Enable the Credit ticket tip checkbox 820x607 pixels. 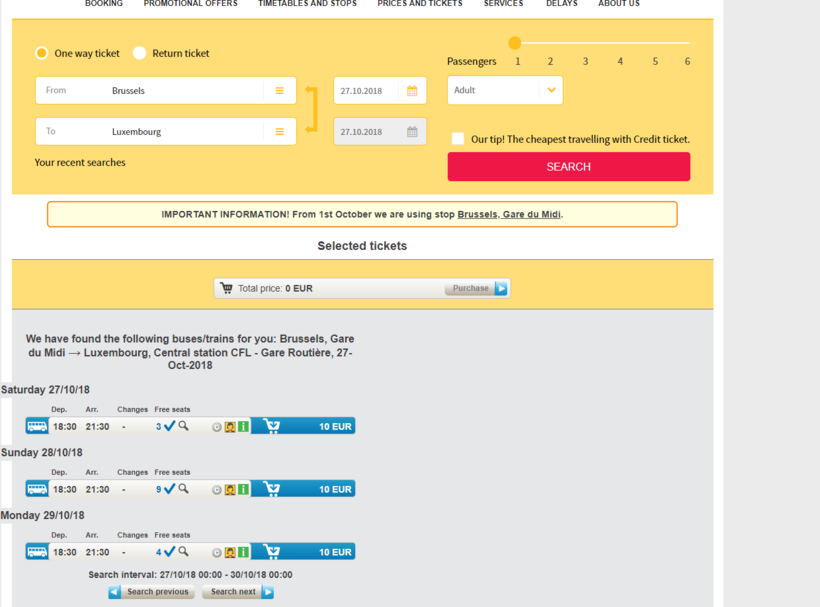pyautogui.click(x=458, y=139)
